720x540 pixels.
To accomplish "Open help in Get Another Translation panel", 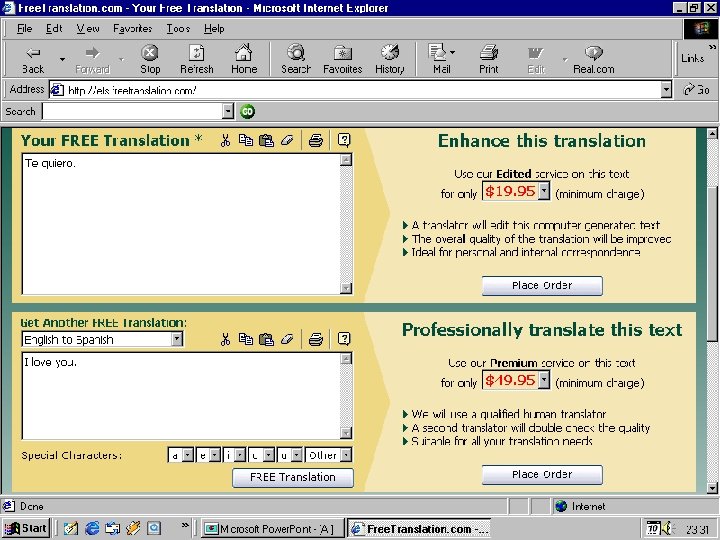I will click(x=344, y=339).
